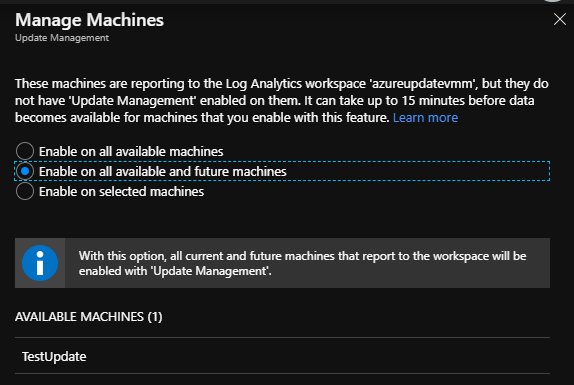Click the 'Enable on selected machines' label text
The height and width of the screenshot is (385, 574).
[x=122, y=191]
